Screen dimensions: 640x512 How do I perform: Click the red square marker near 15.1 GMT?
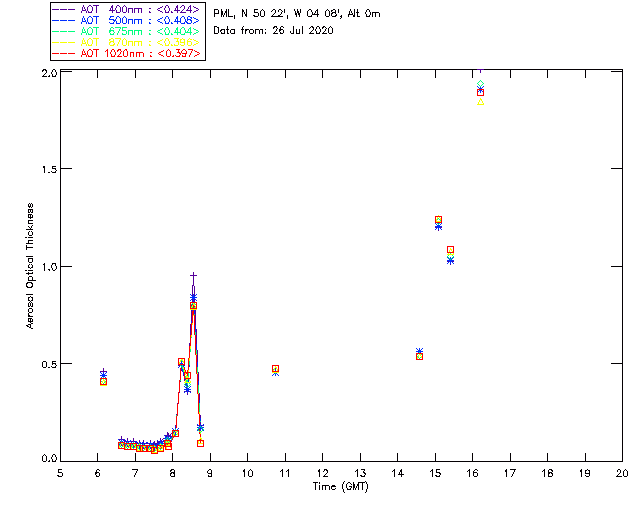coord(438,220)
